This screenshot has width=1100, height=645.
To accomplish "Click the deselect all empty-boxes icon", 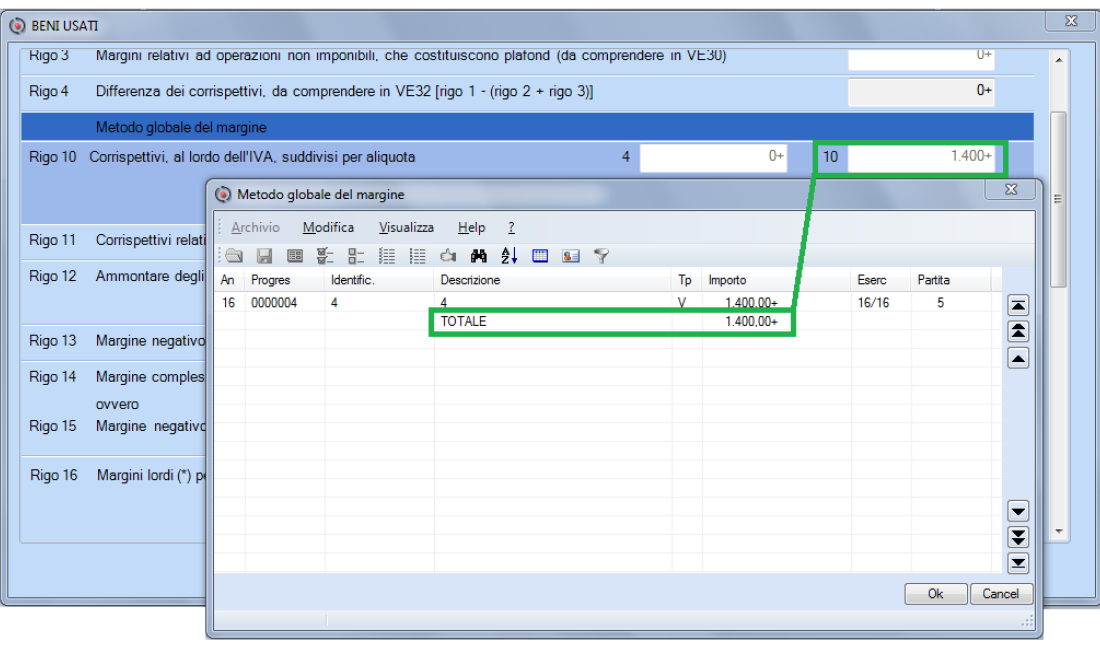I will point(356,256).
